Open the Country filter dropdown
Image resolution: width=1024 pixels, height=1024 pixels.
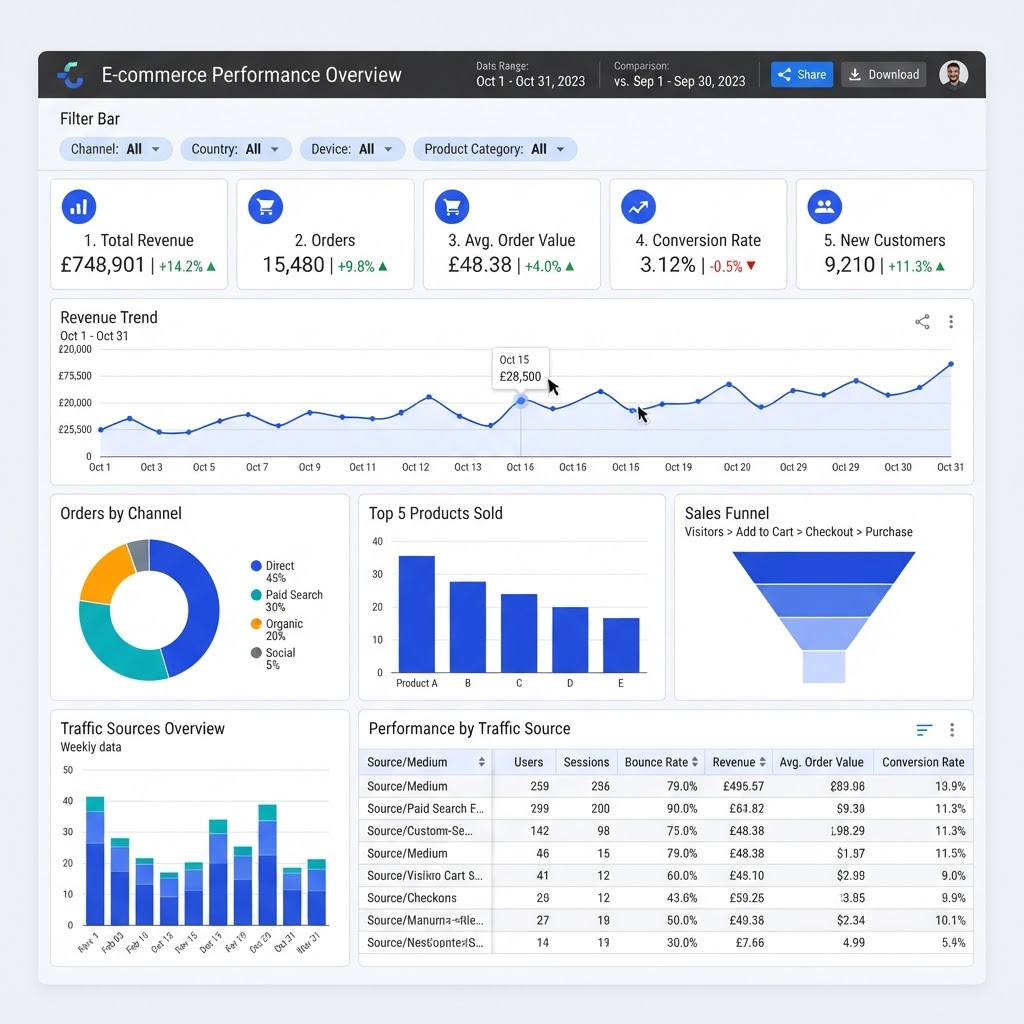click(235, 149)
